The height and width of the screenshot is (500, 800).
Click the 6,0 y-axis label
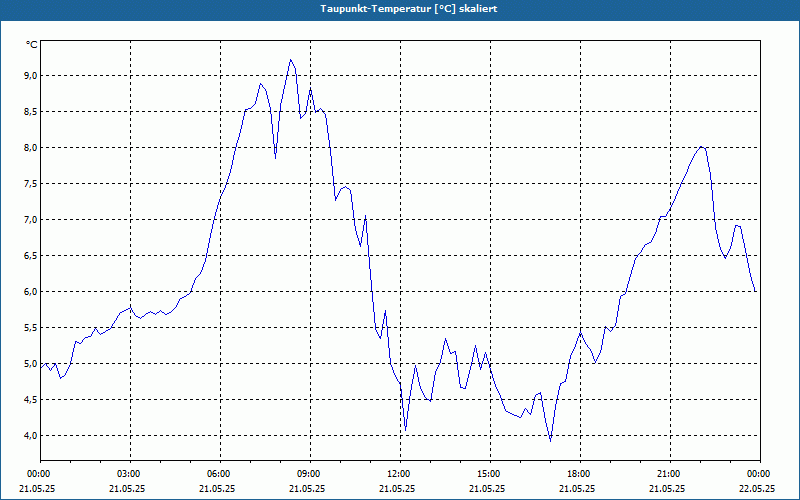[31, 291]
